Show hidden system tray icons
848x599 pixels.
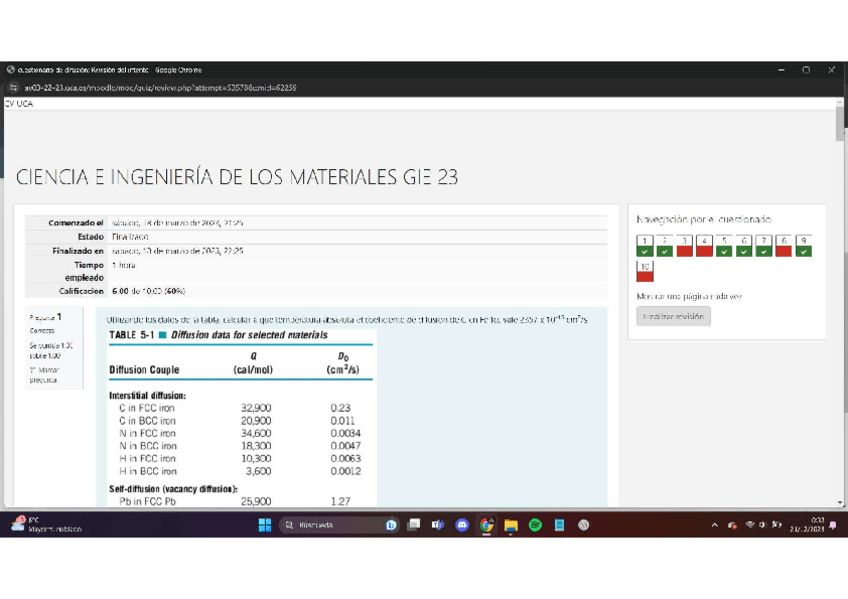[x=715, y=525]
